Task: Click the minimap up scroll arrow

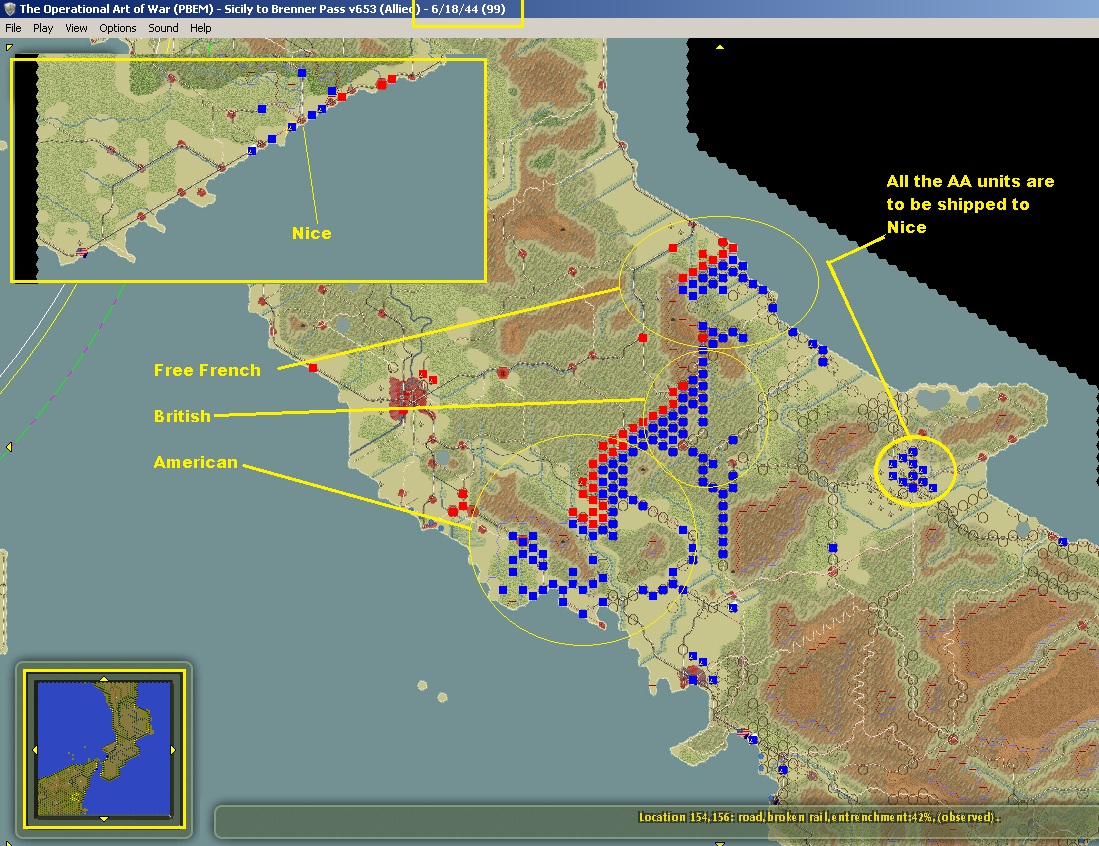Action: (104, 678)
